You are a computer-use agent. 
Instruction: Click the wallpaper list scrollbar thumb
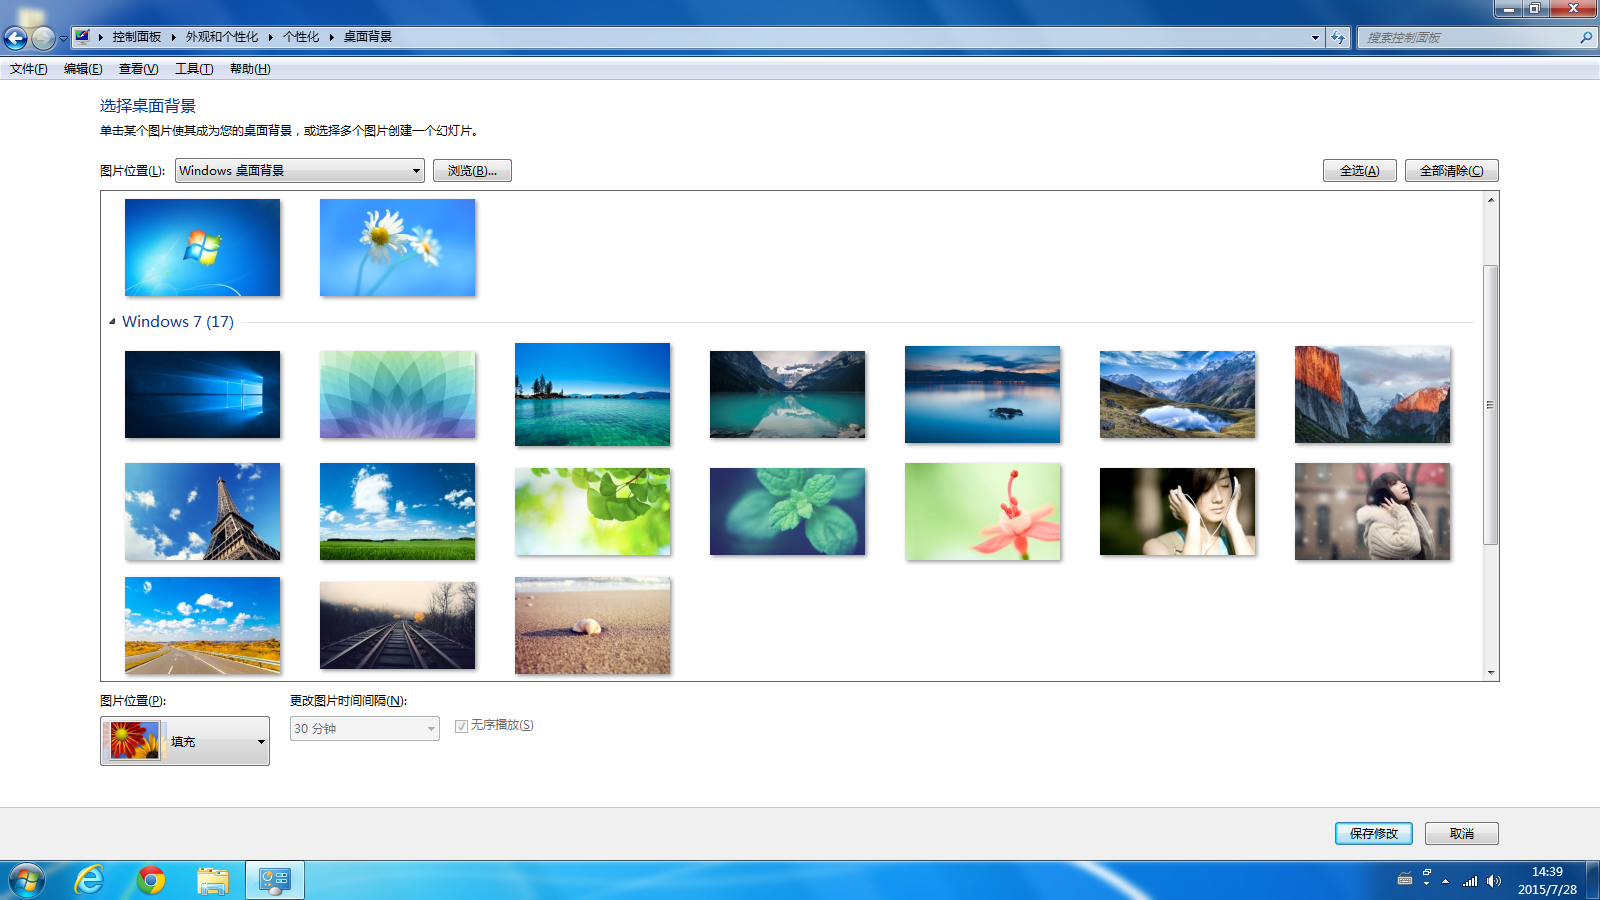[x=1490, y=404]
